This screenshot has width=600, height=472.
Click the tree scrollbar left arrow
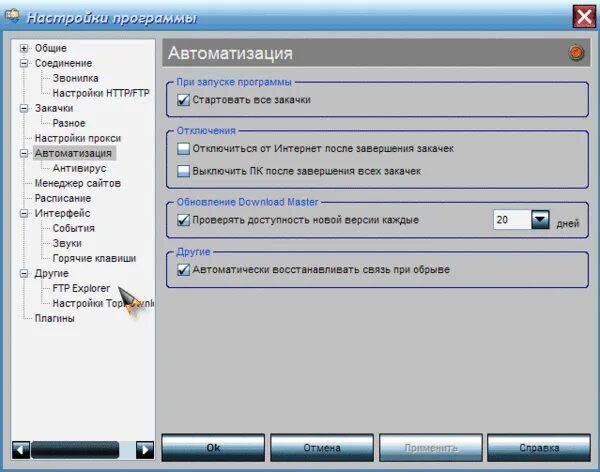[x=21, y=450]
